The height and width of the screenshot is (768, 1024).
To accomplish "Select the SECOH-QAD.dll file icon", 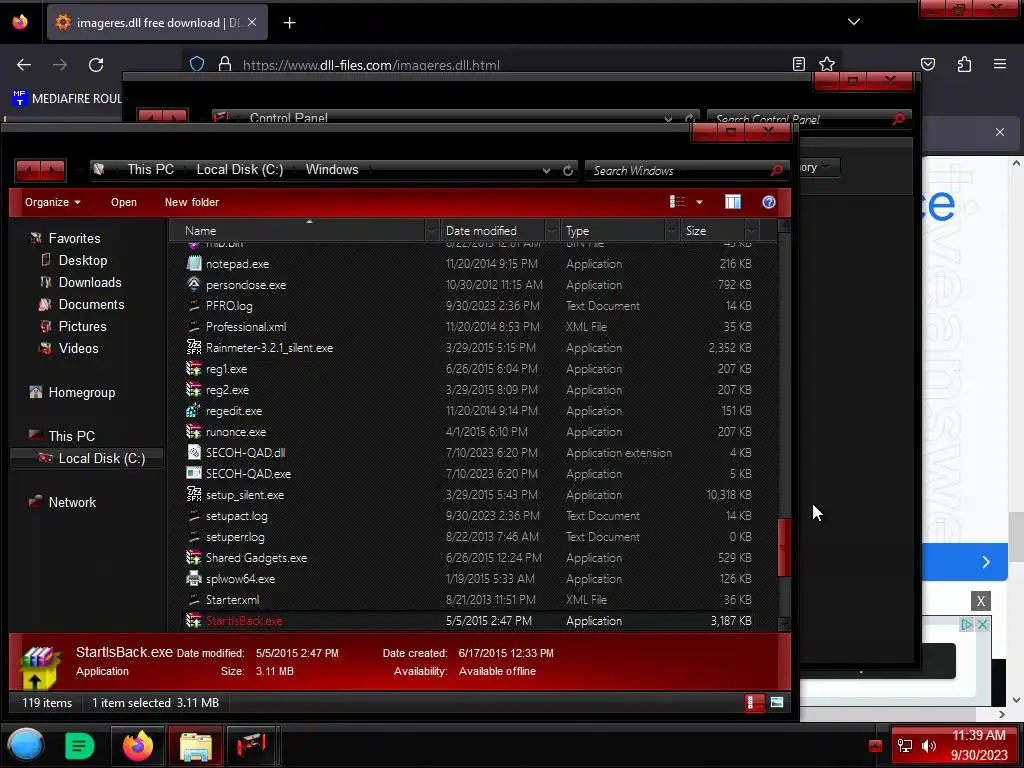I will [x=194, y=453].
